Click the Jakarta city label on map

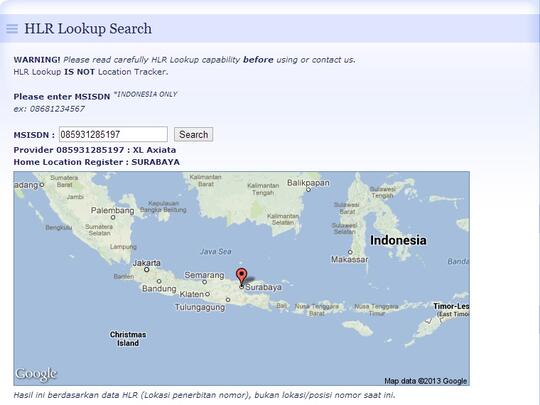pyautogui.click(x=147, y=263)
